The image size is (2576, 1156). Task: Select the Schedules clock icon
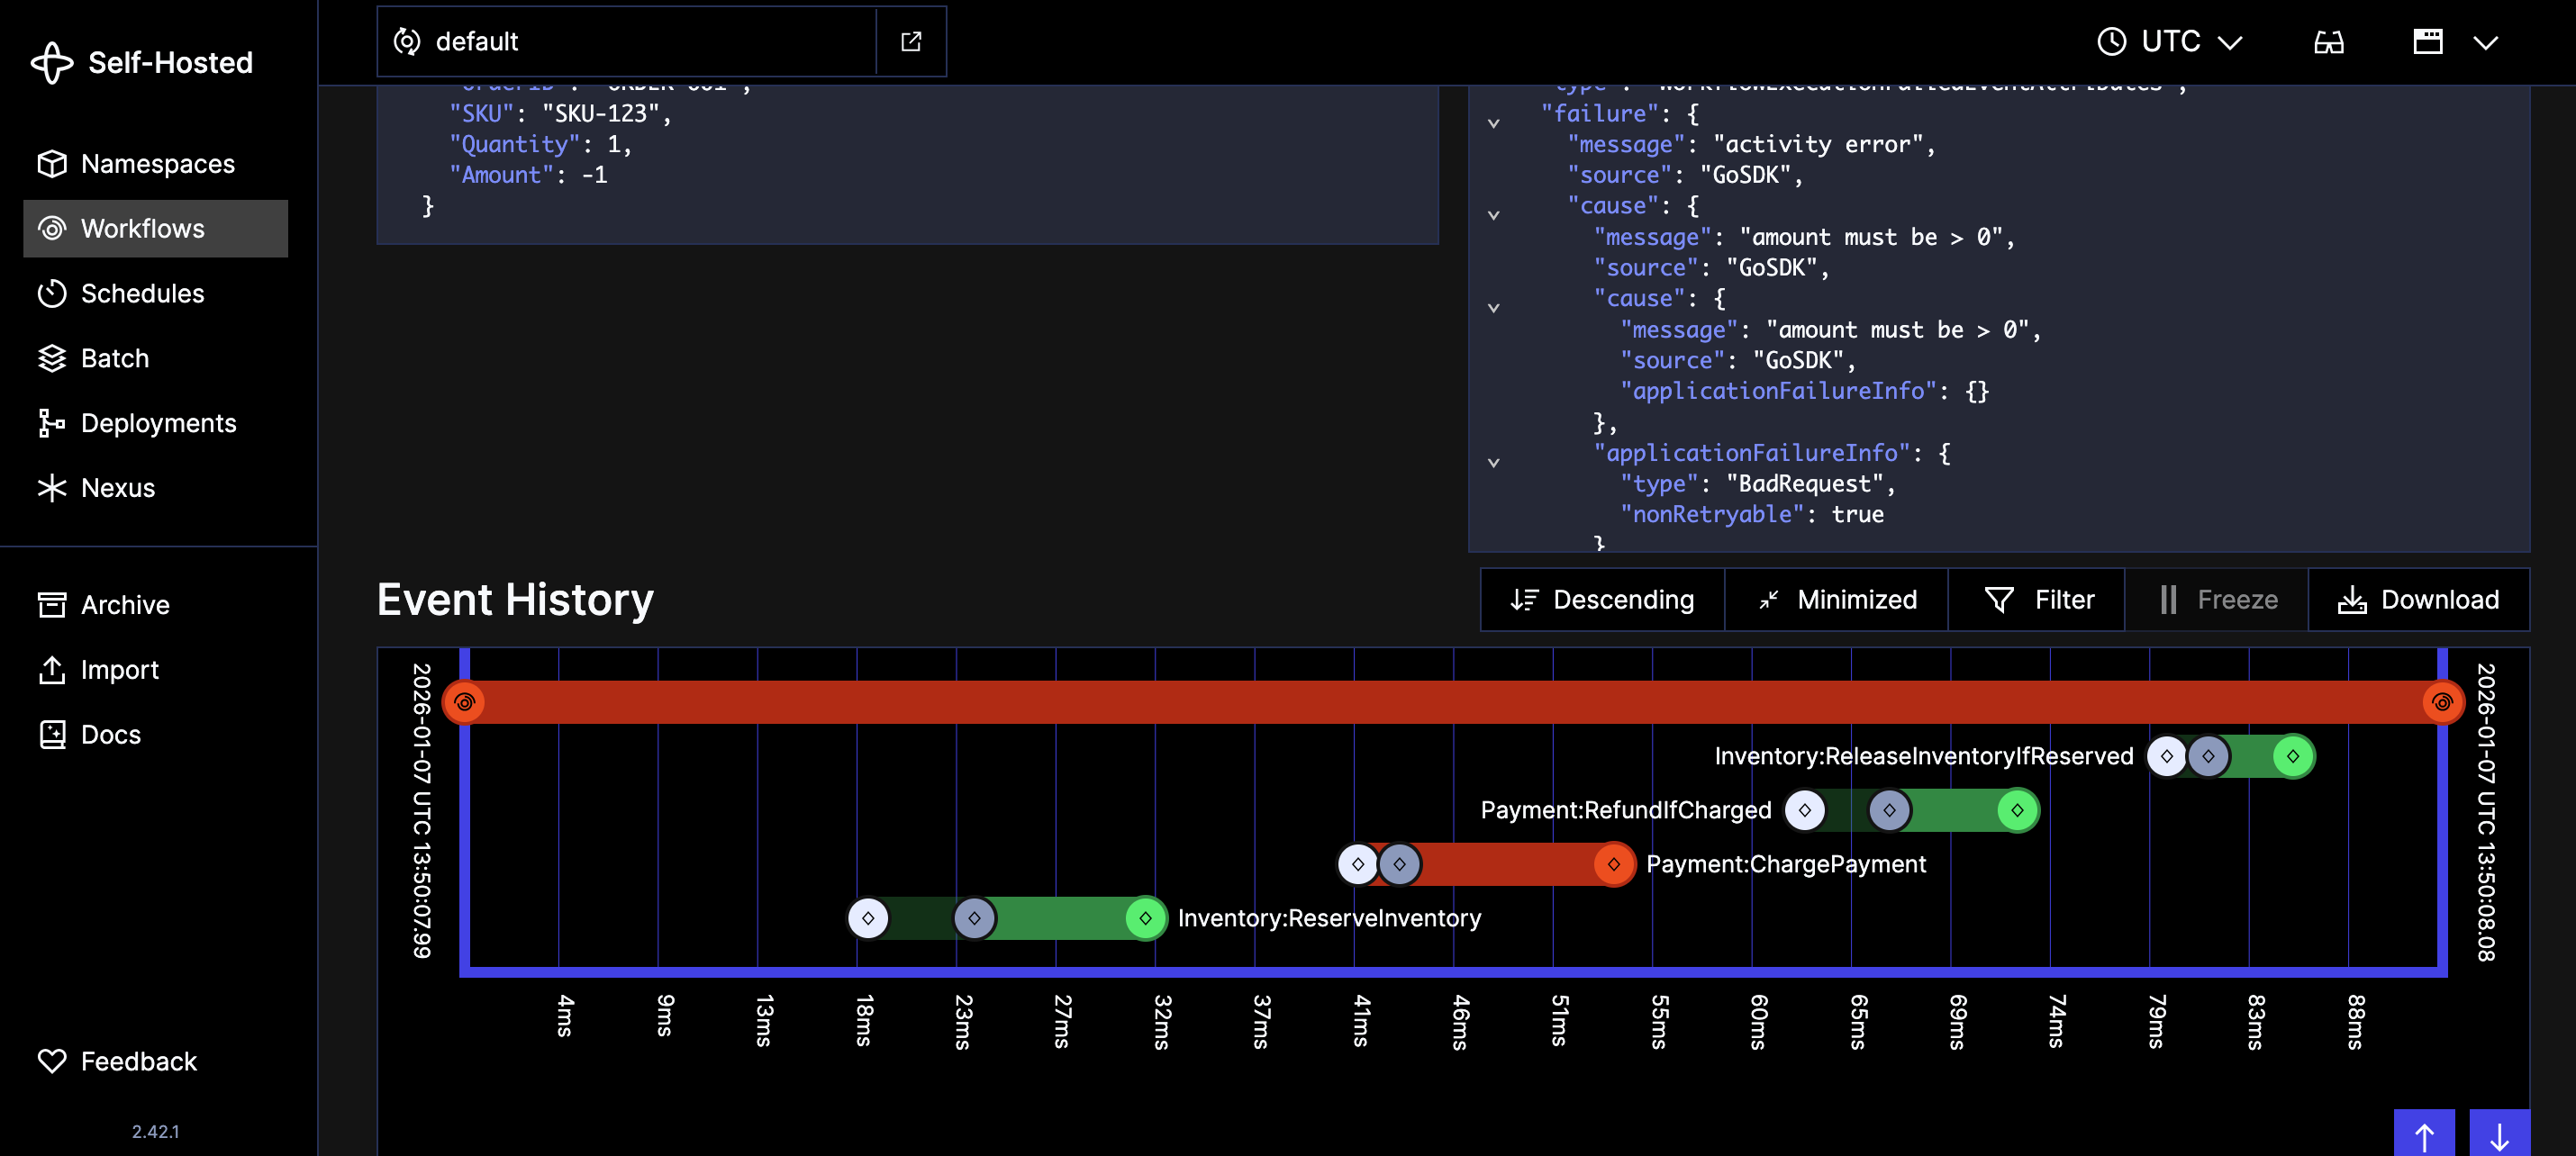53,293
